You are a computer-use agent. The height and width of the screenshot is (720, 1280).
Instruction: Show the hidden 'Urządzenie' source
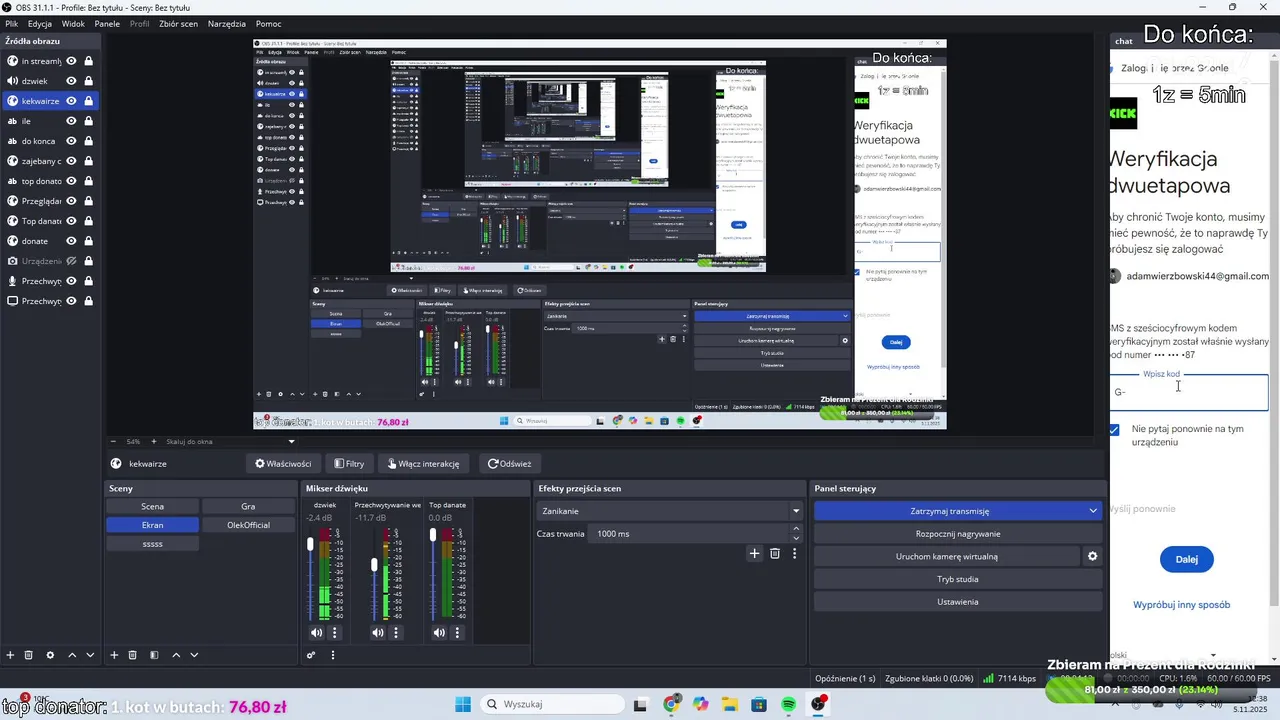pyautogui.click(x=71, y=261)
